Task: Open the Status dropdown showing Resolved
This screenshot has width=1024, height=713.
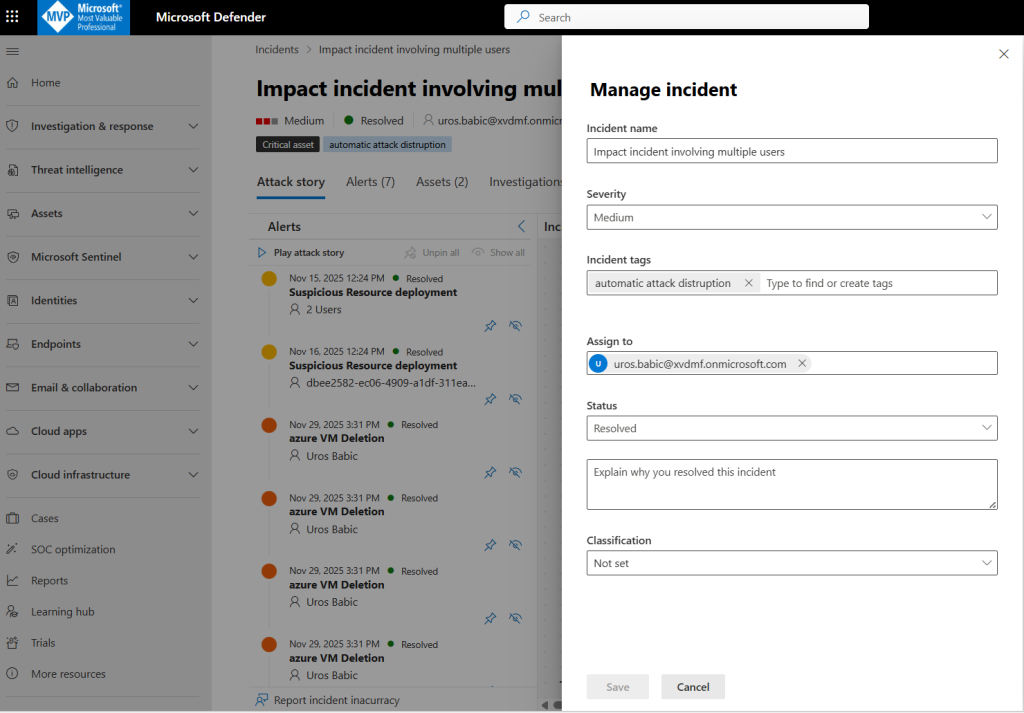Action: pyautogui.click(x=791, y=428)
